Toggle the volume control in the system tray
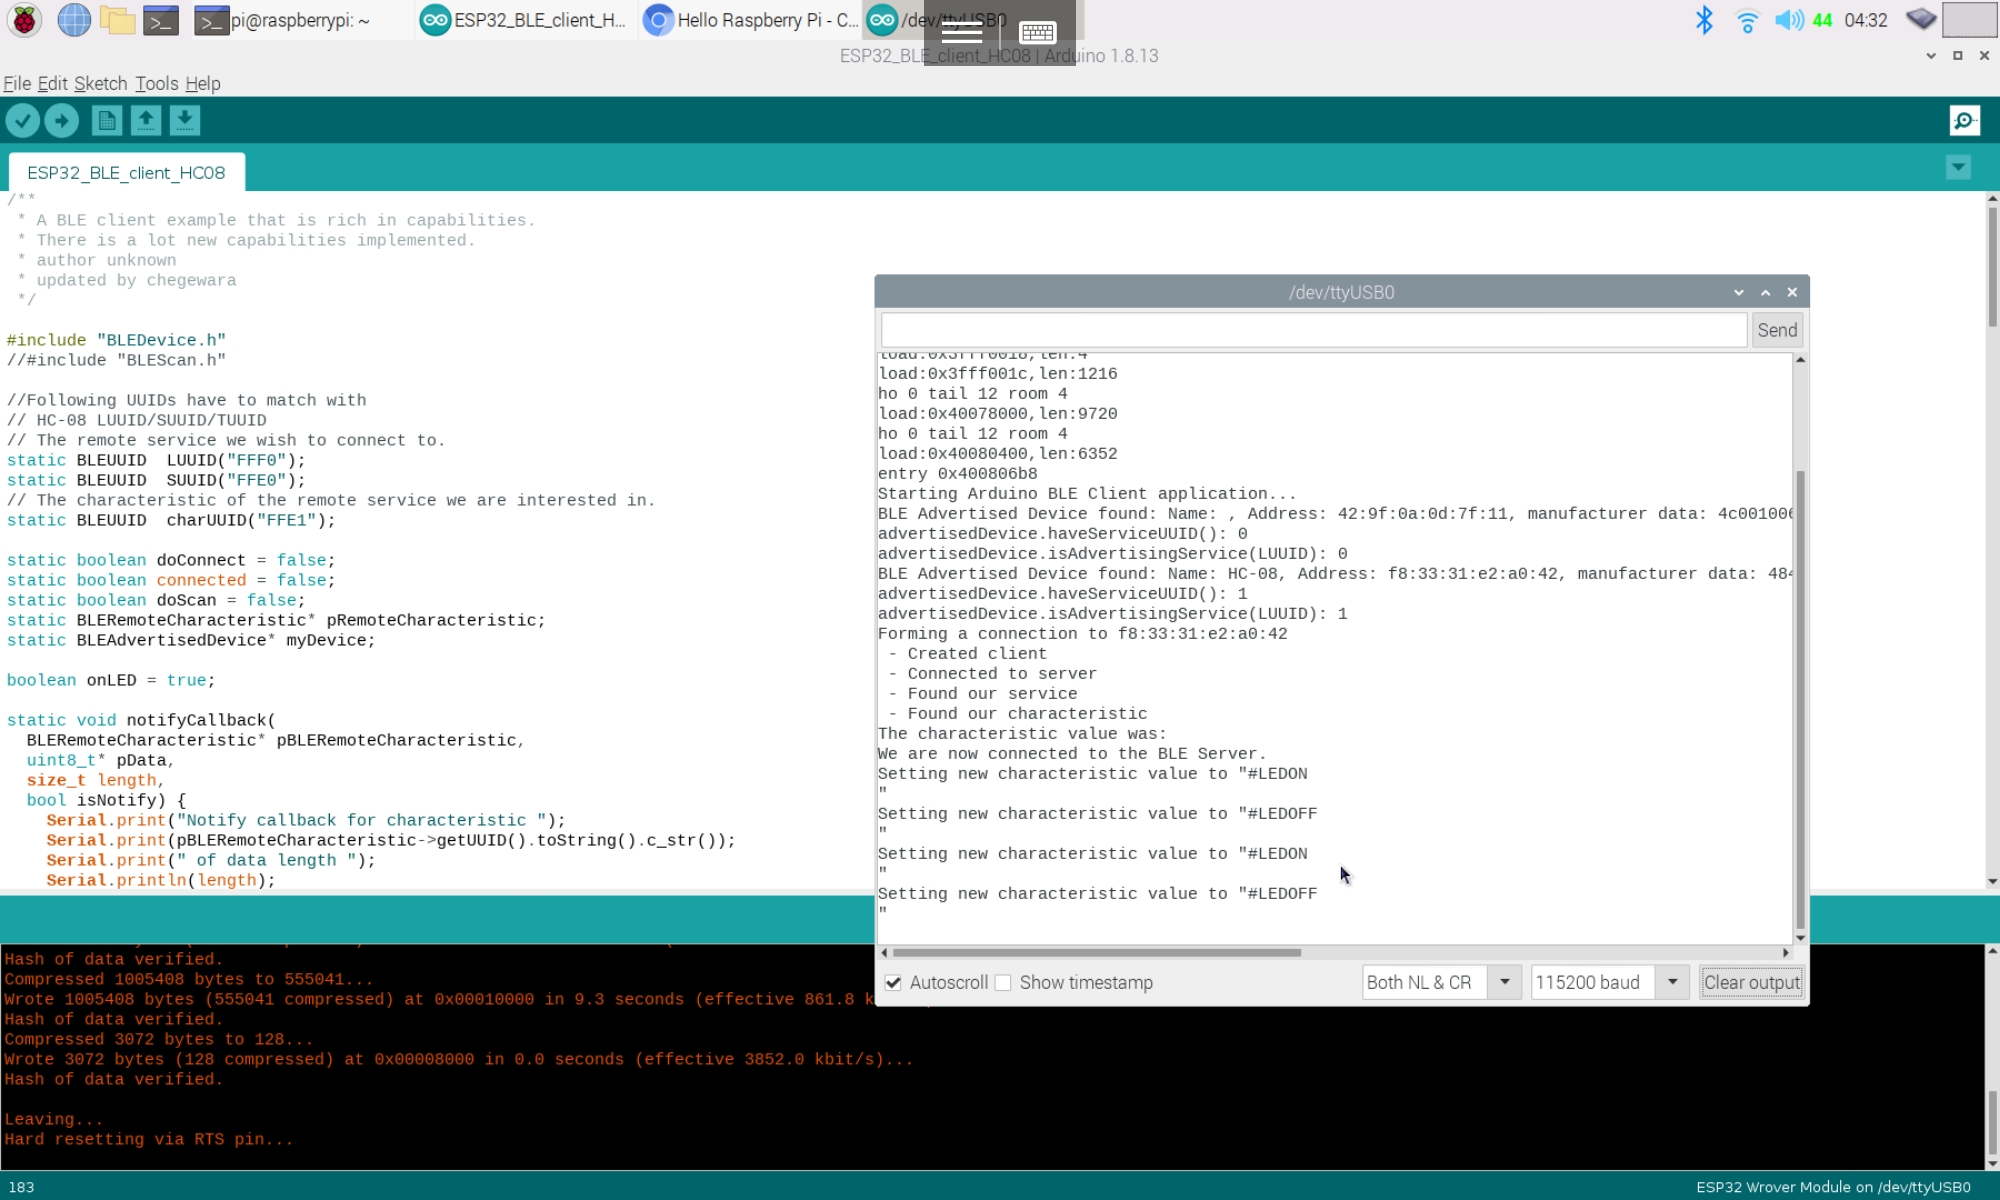2000x1200 pixels. point(1791,18)
